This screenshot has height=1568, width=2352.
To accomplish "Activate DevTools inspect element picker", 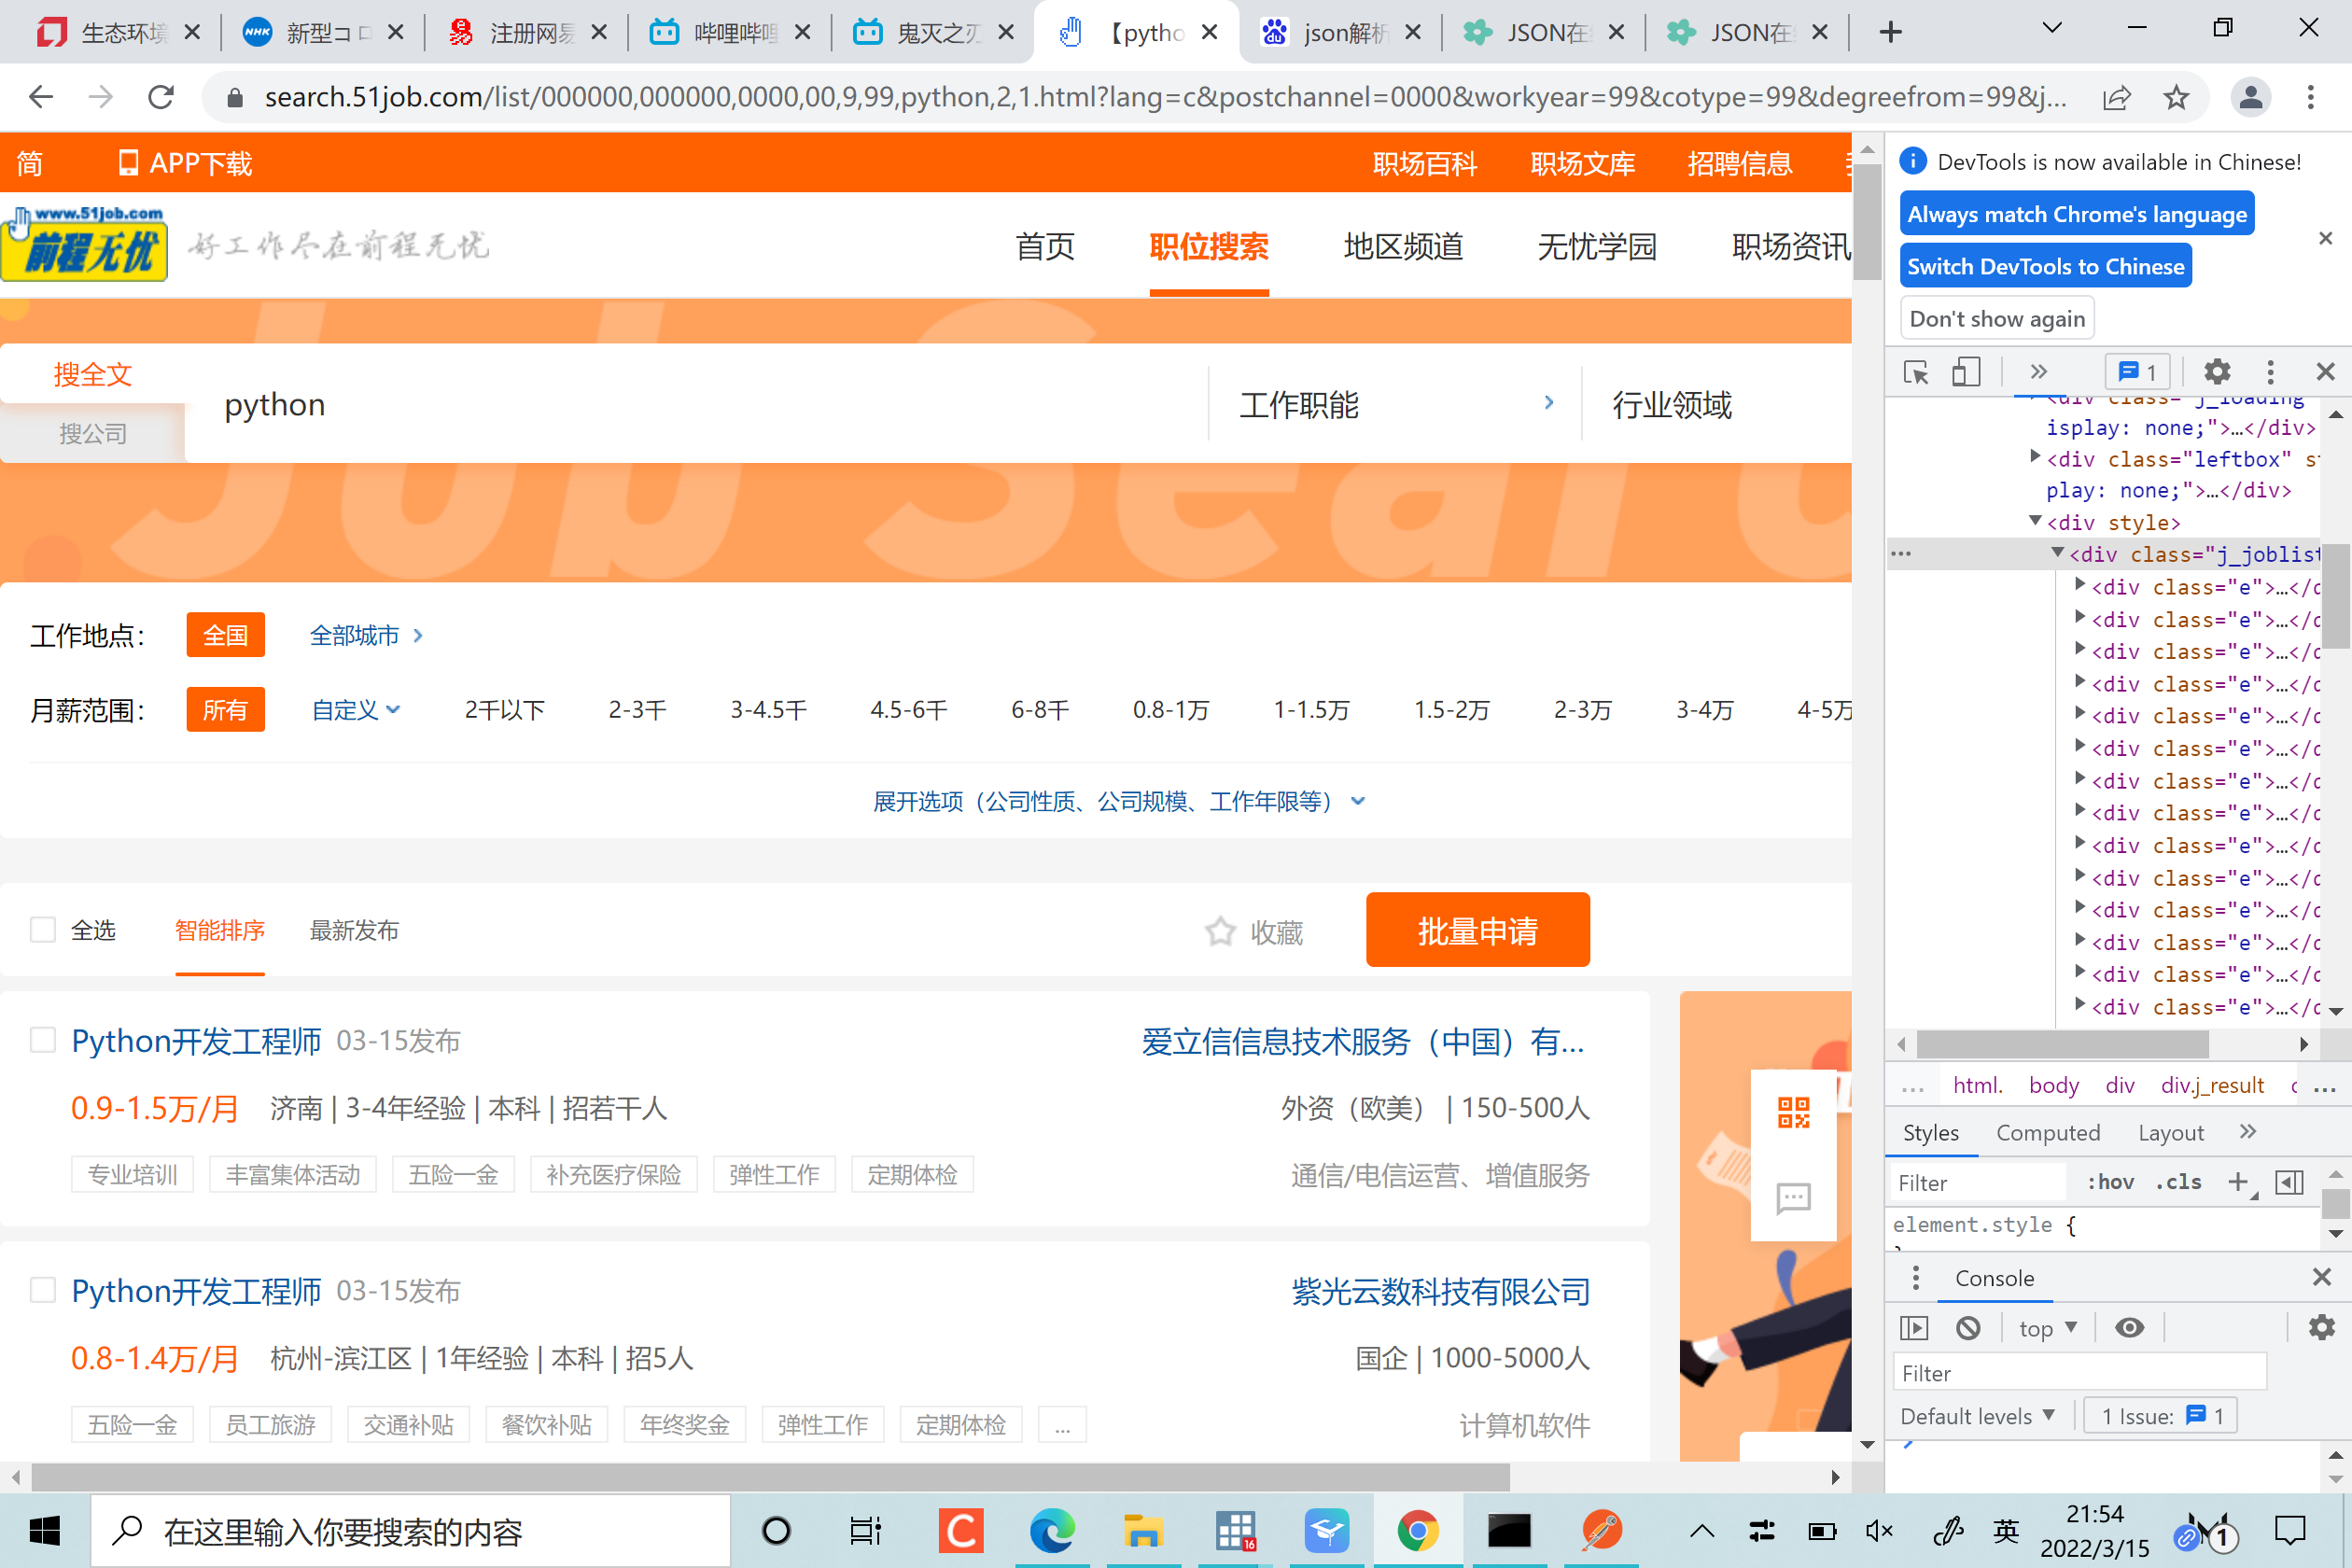I will click(x=1916, y=372).
